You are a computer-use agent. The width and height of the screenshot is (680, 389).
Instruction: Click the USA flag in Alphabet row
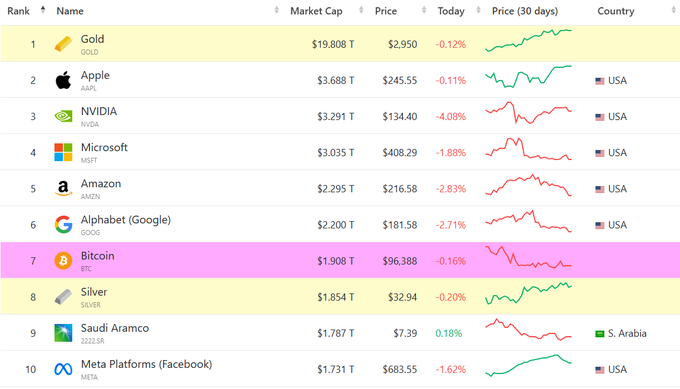(600, 225)
